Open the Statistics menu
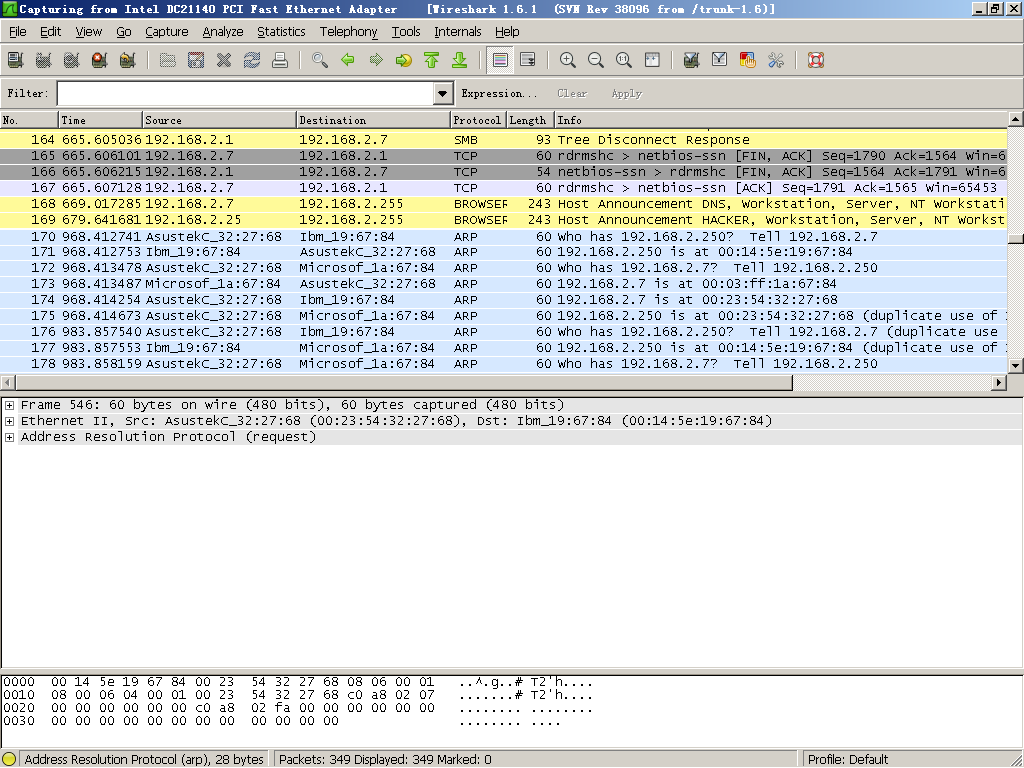This screenshot has width=1024, height=768. [x=281, y=31]
